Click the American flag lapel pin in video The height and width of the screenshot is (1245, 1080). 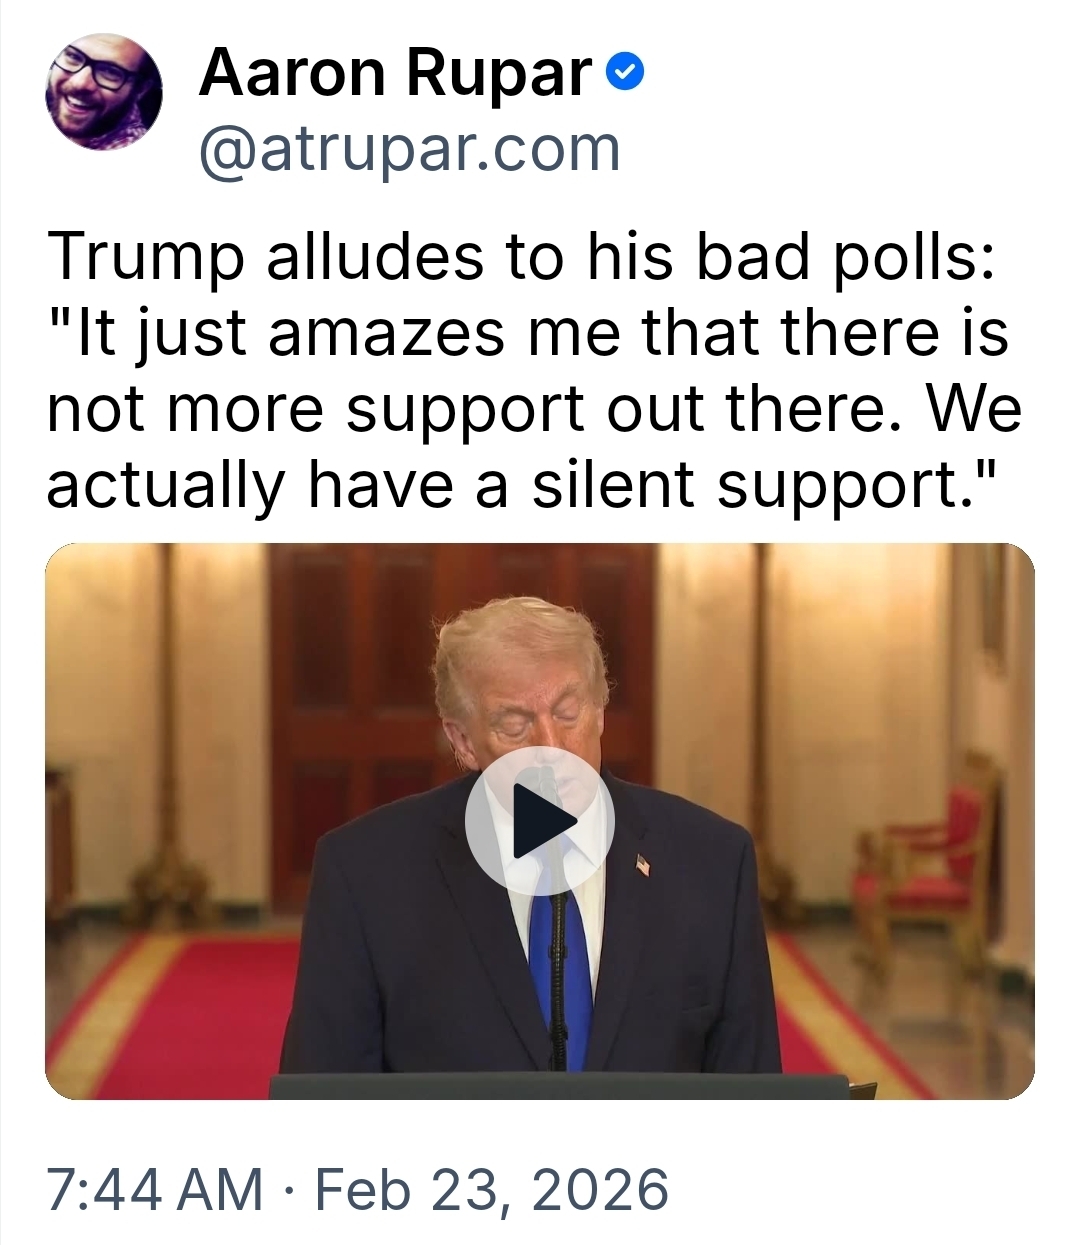tap(642, 864)
